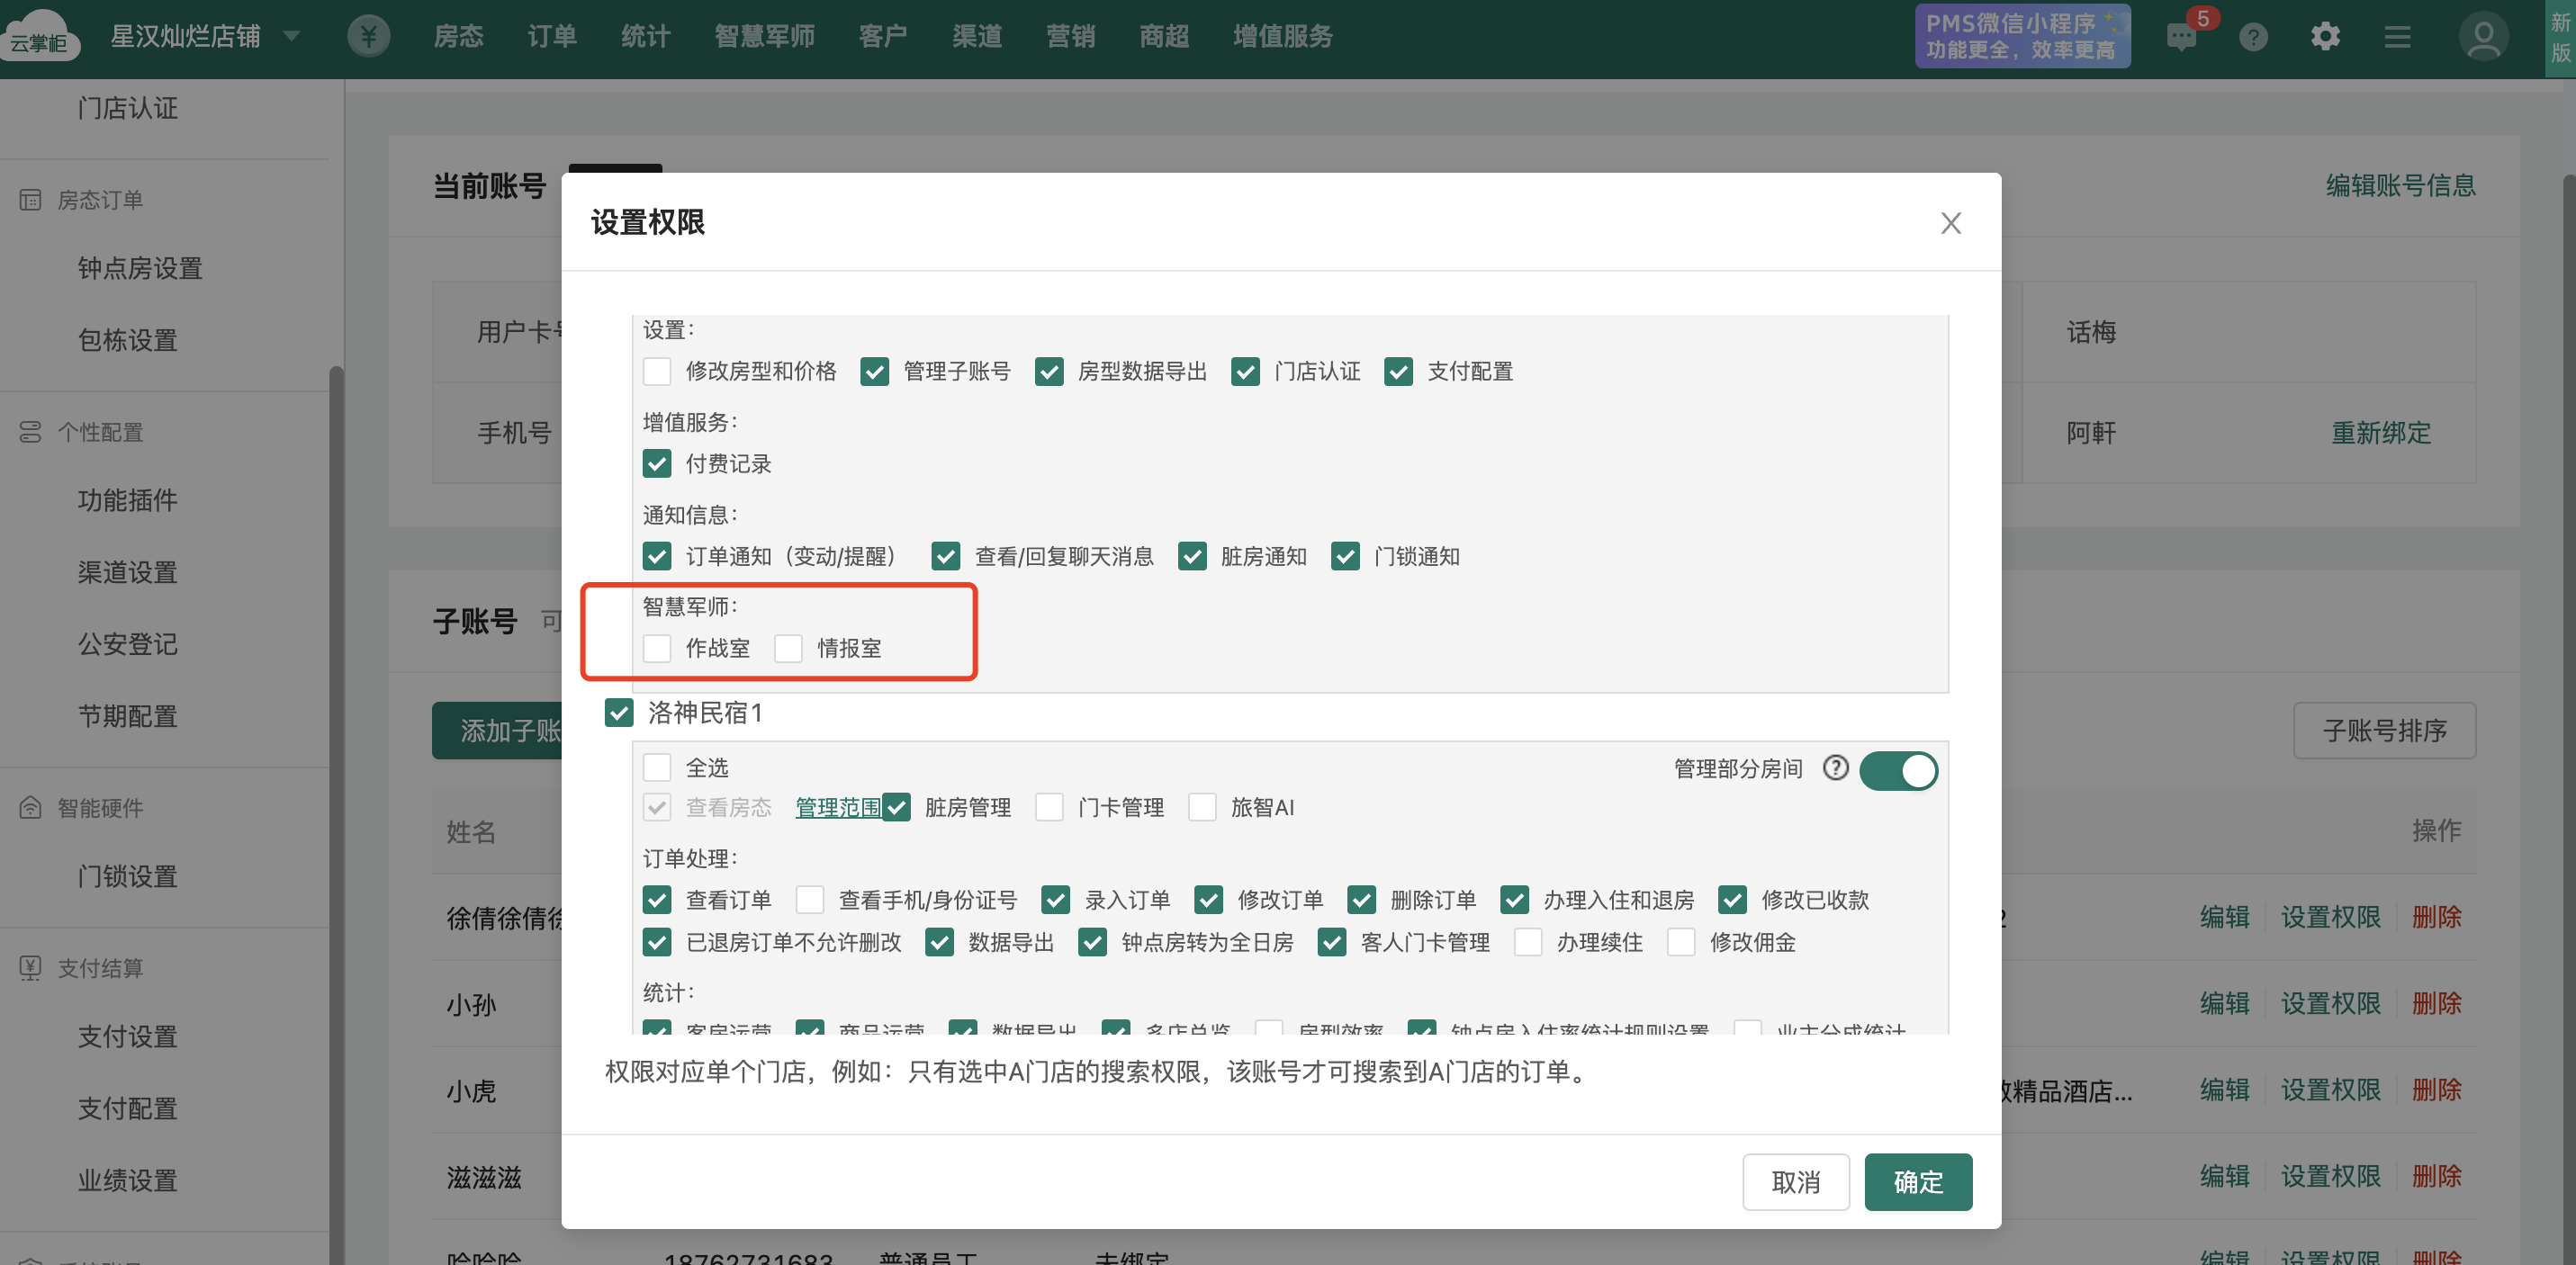Screen dimensions: 2576x1265
Task: Check the 情报室 checkbox
Action: (x=788, y=648)
